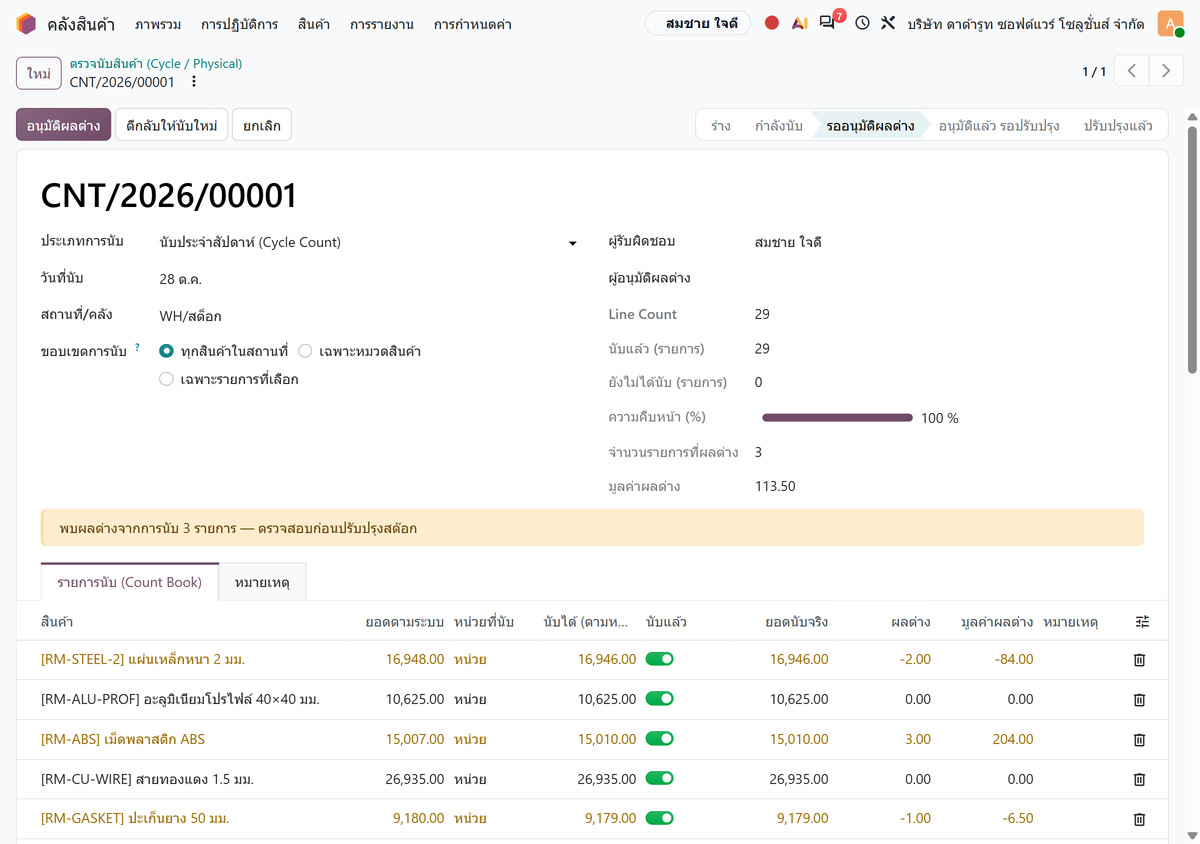Click the red recording indicator icon
Viewport: 1200px width, 844px height.
click(772, 23)
